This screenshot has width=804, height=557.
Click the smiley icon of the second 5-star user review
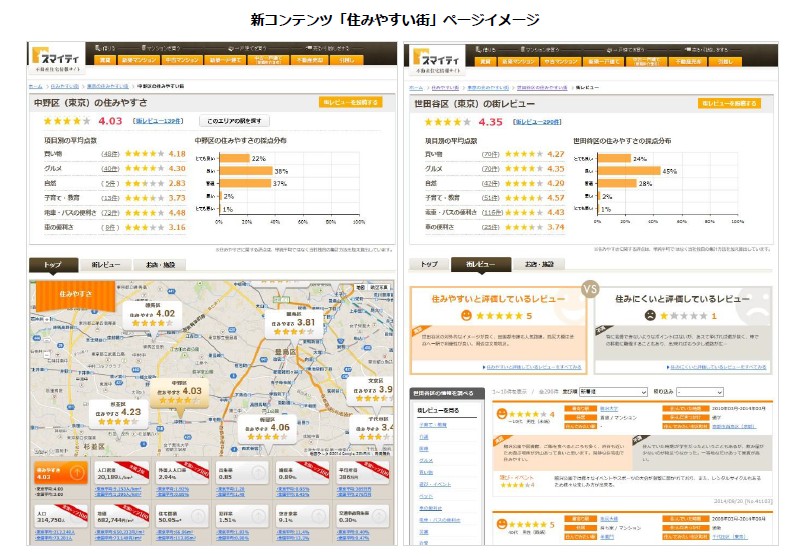tap(501, 524)
